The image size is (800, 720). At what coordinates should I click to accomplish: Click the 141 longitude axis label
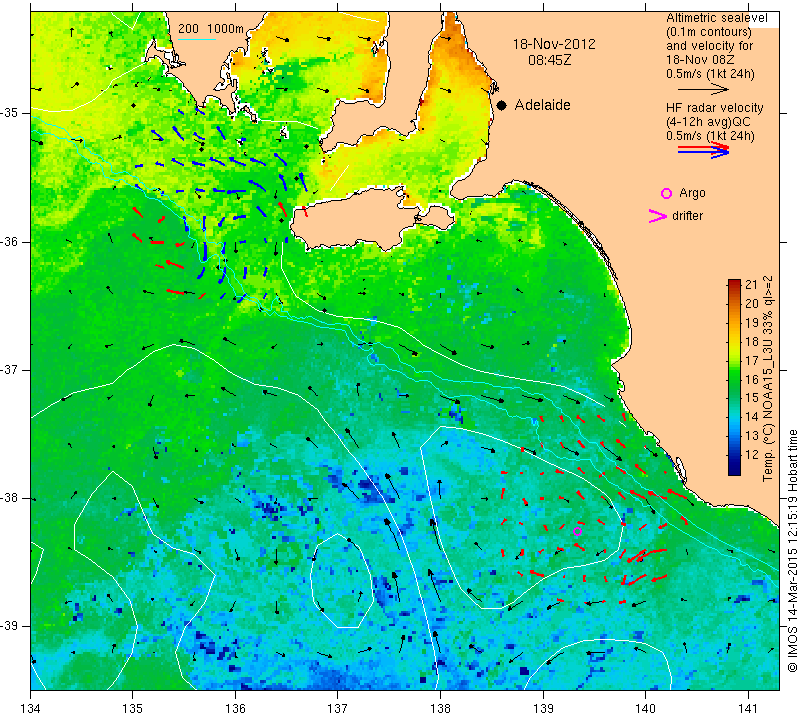click(x=748, y=709)
